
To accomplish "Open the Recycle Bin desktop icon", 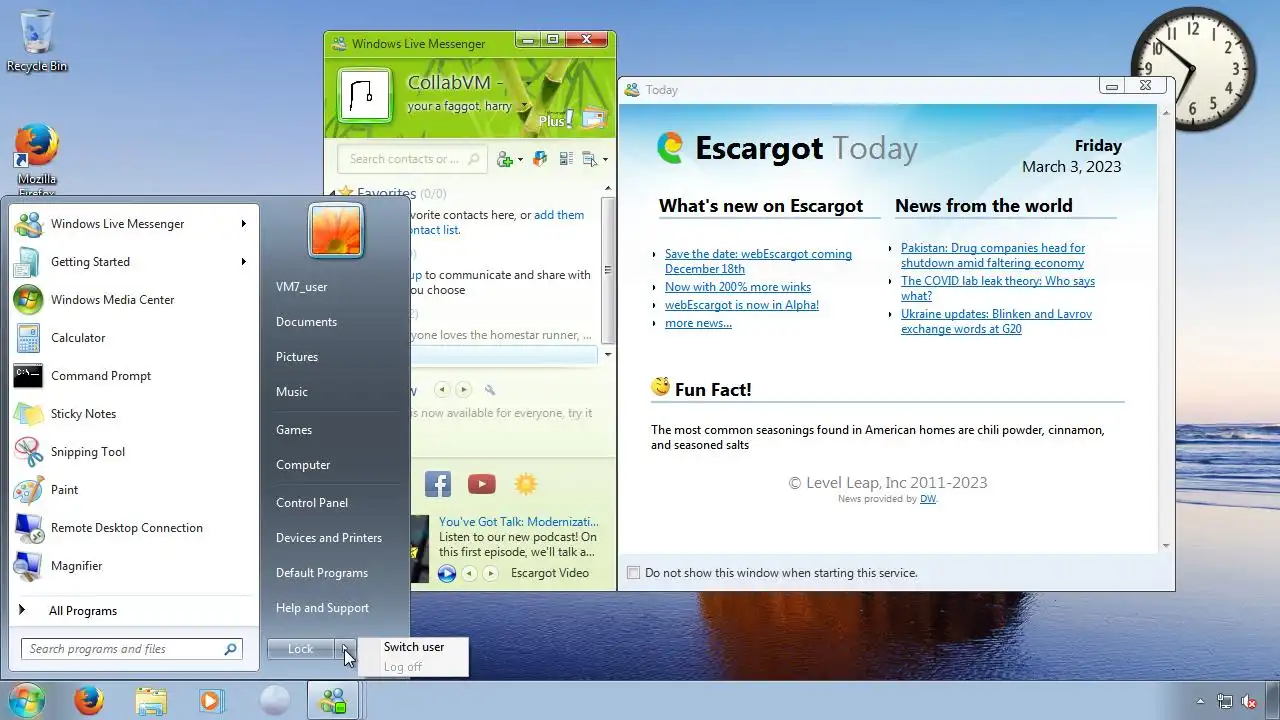I will point(37,40).
